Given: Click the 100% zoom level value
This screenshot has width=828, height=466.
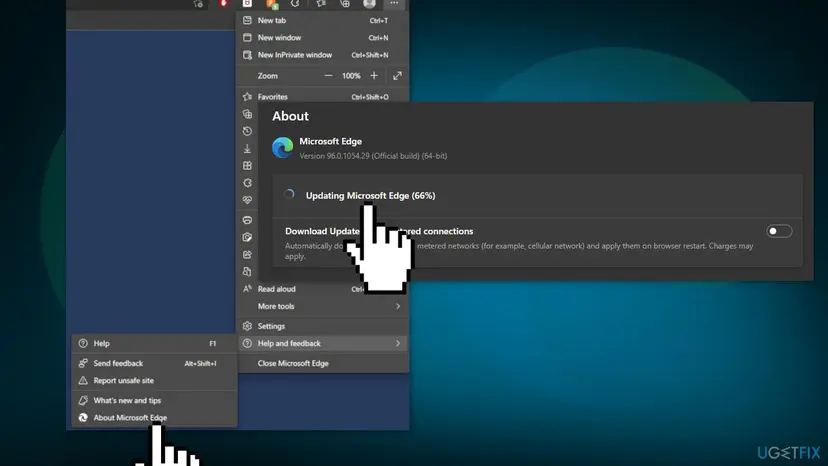Looking at the screenshot, I should pos(351,76).
